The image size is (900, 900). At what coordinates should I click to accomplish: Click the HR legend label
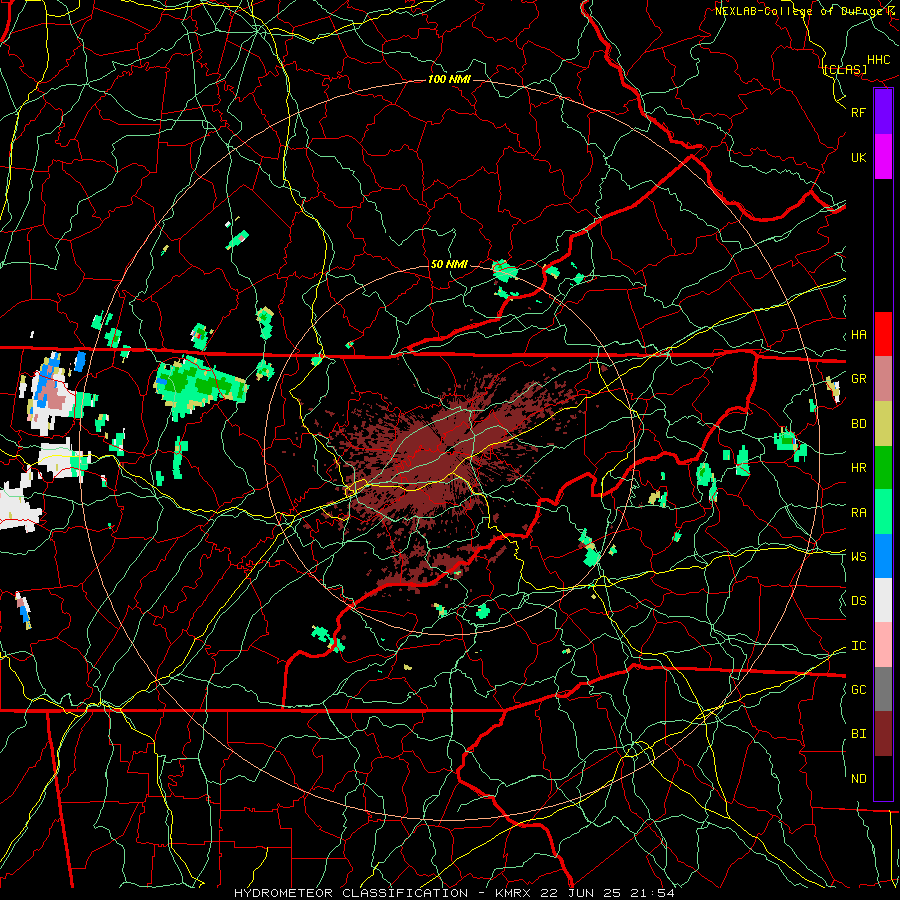click(x=858, y=468)
